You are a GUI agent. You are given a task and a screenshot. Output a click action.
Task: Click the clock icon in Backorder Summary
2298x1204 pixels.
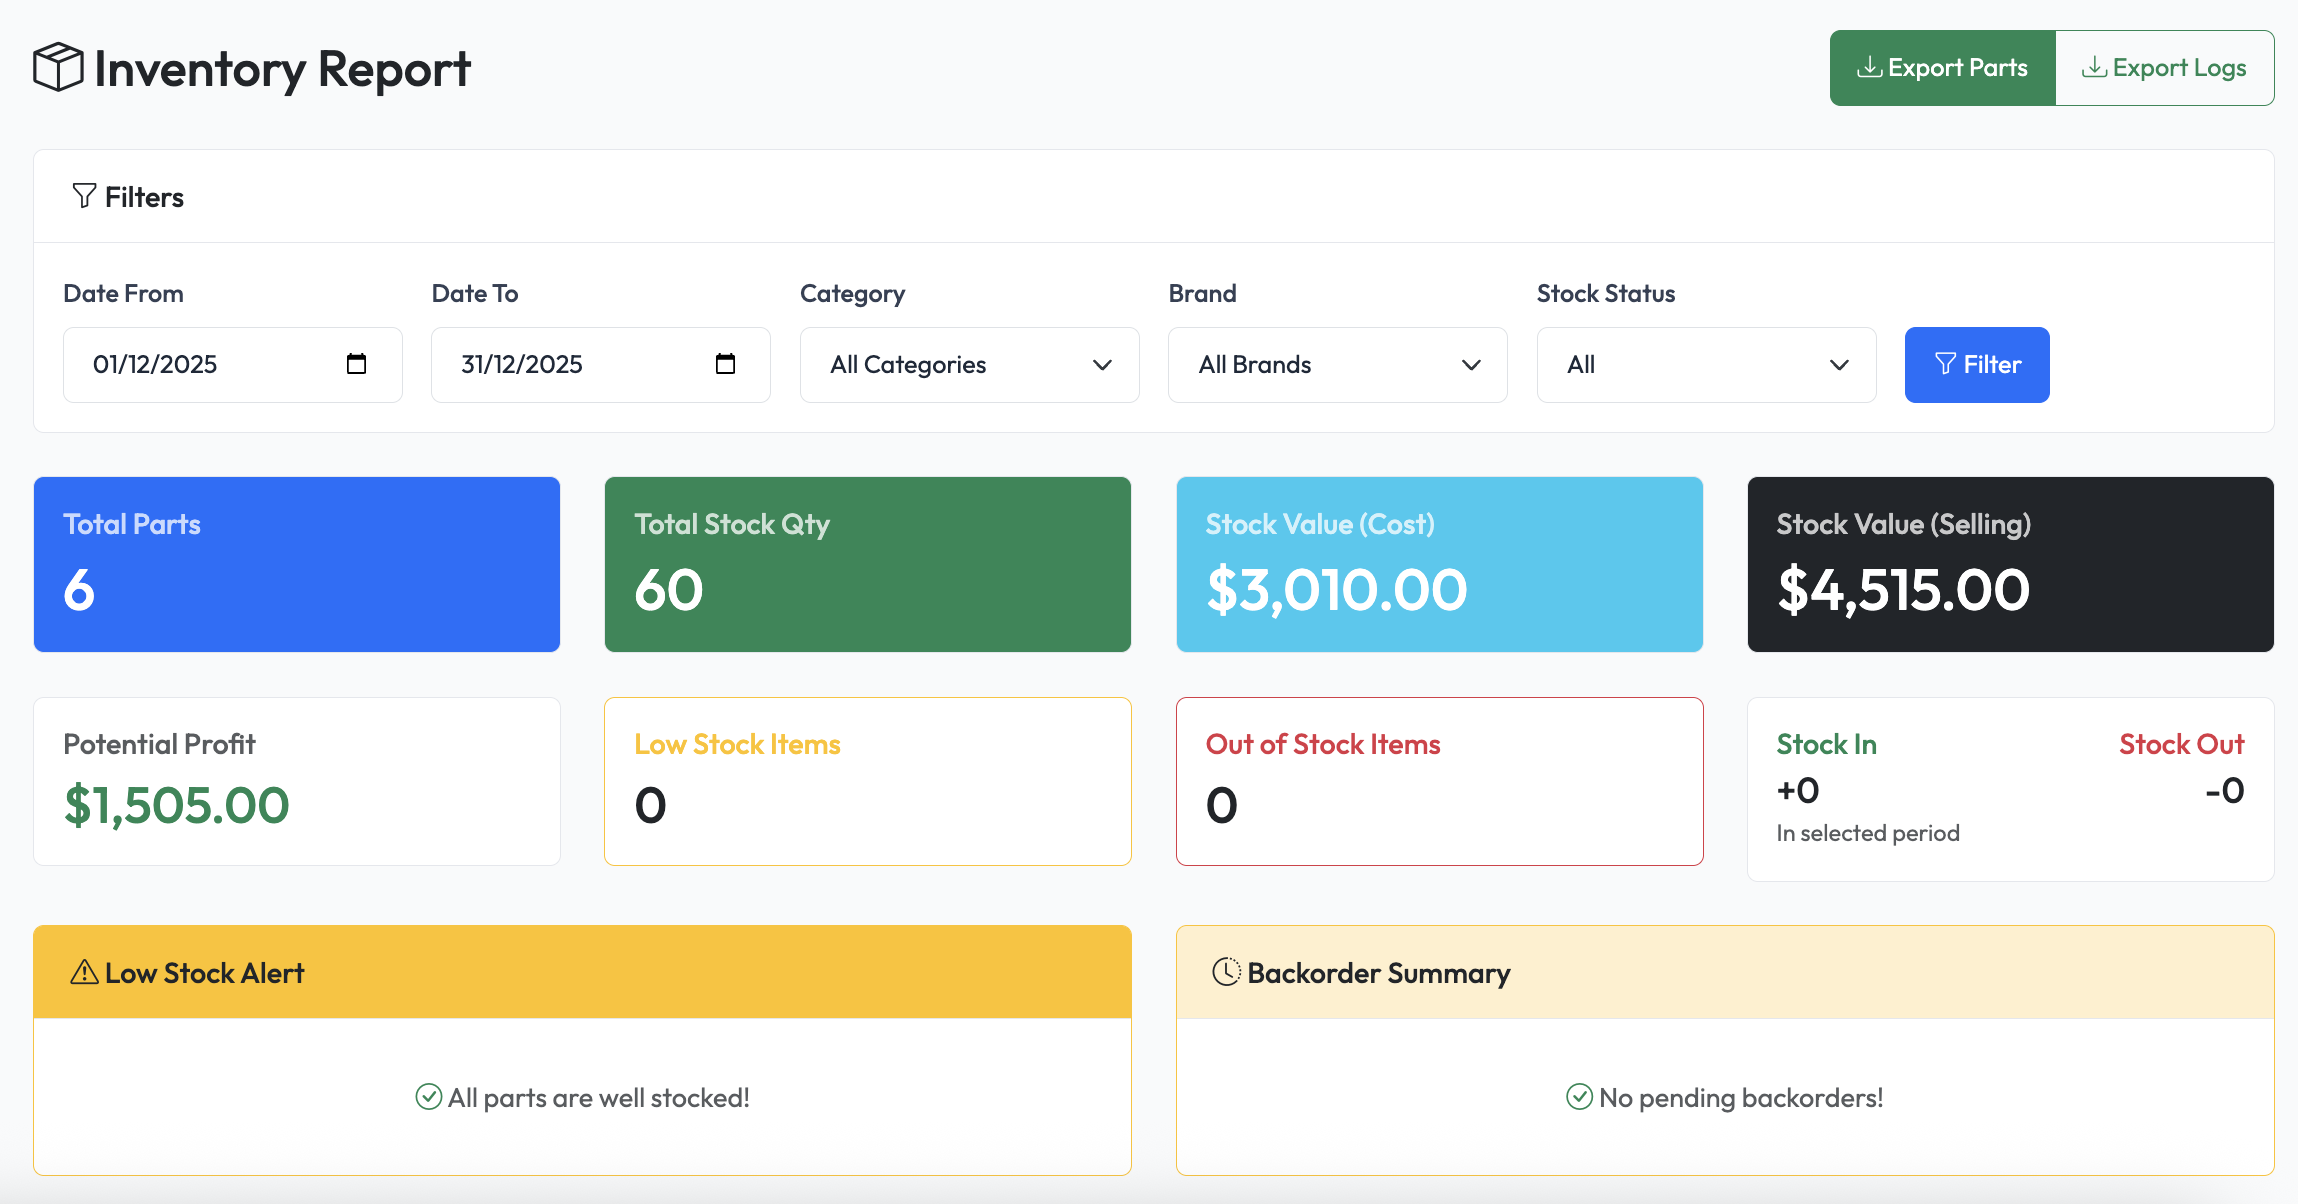(1226, 972)
